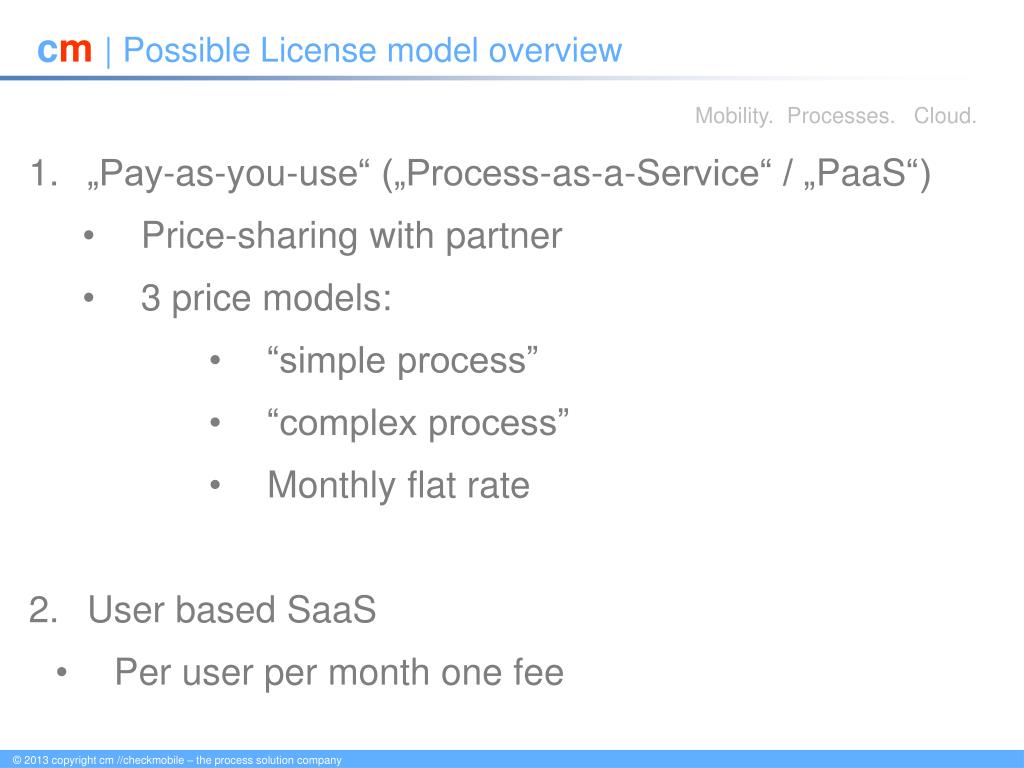The image size is (1024, 768).
Task: Select the 'complex process' sub-bullet
Action: 419,423
